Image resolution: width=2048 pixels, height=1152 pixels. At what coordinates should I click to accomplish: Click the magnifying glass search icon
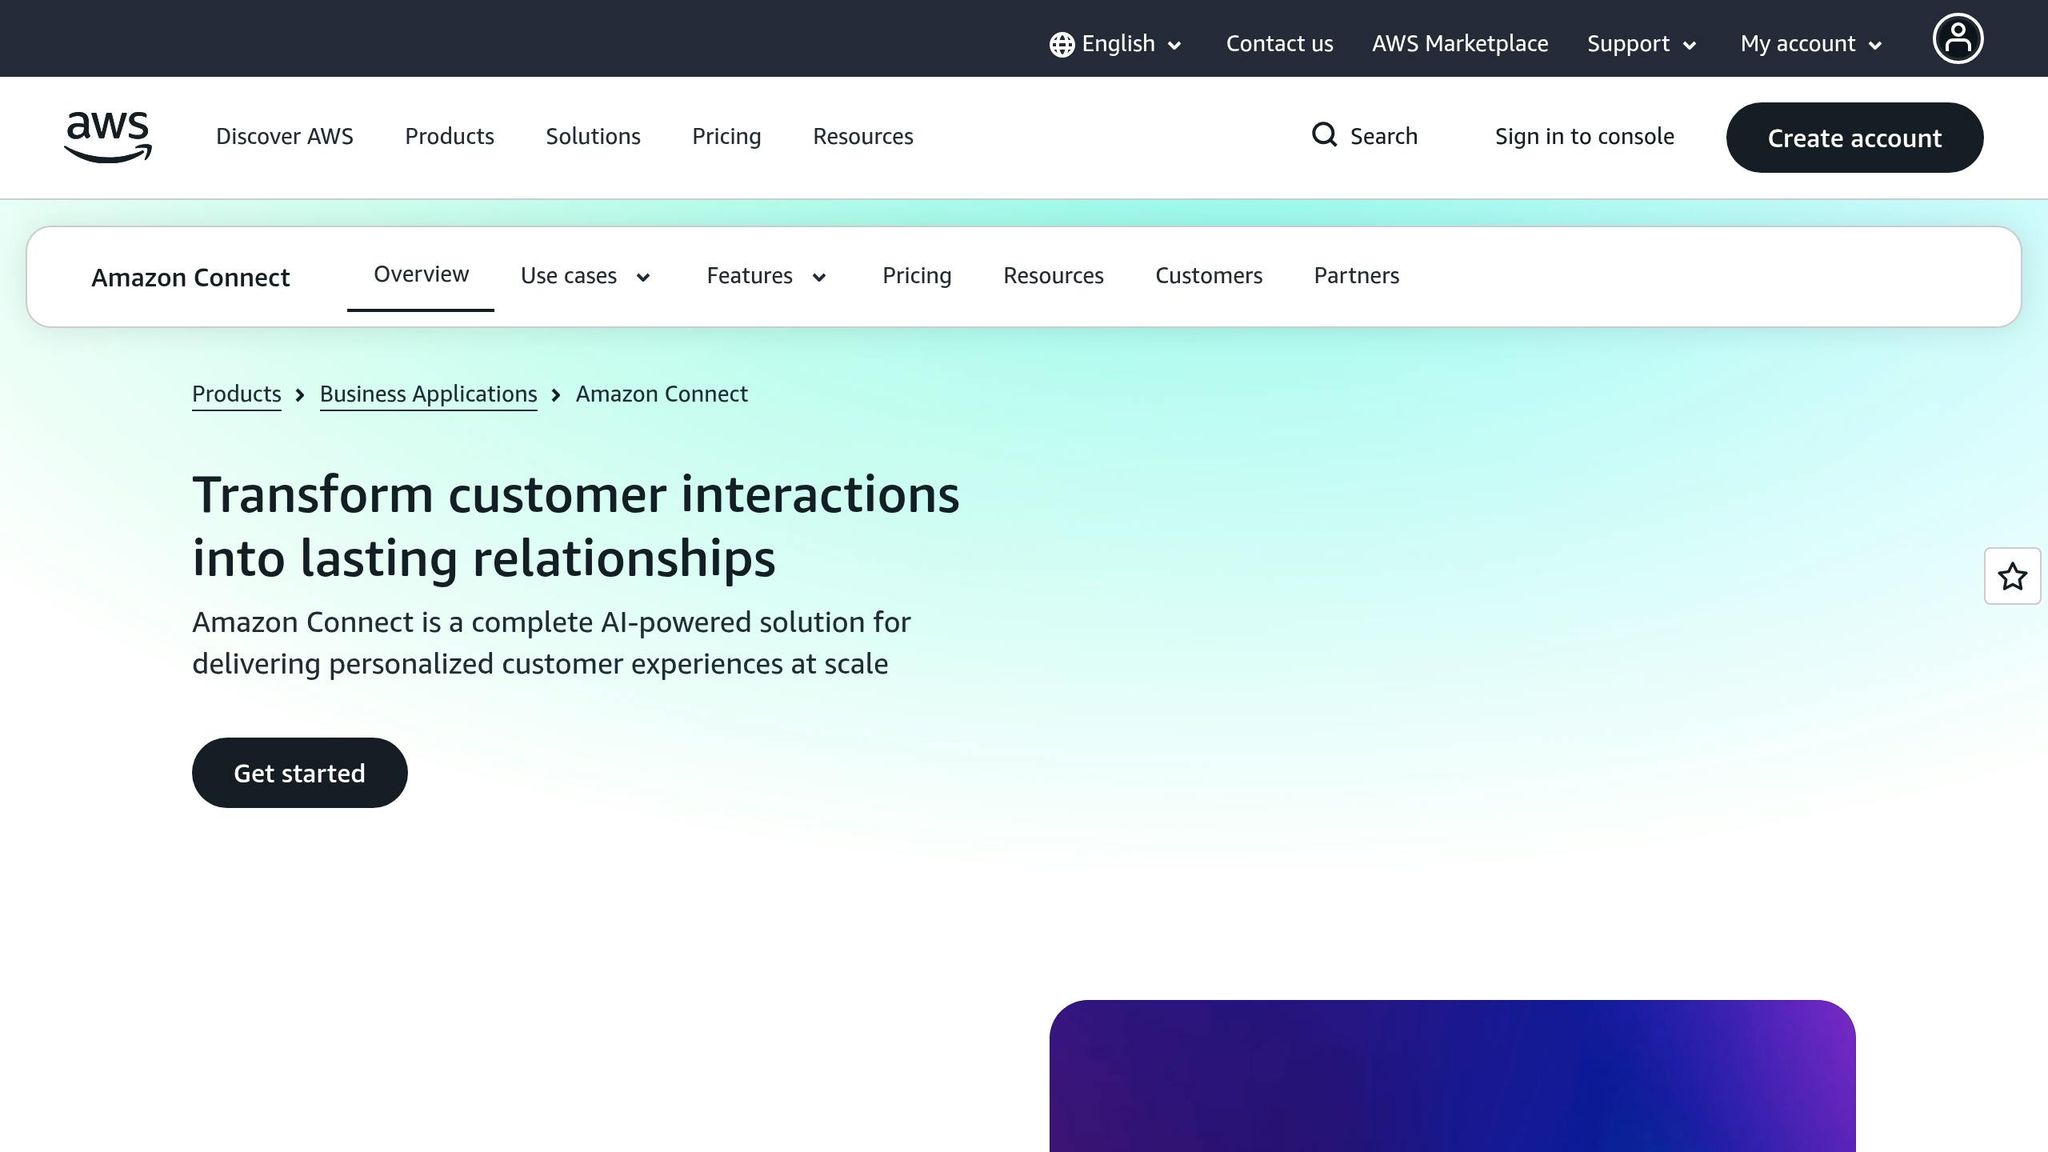click(1324, 135)
